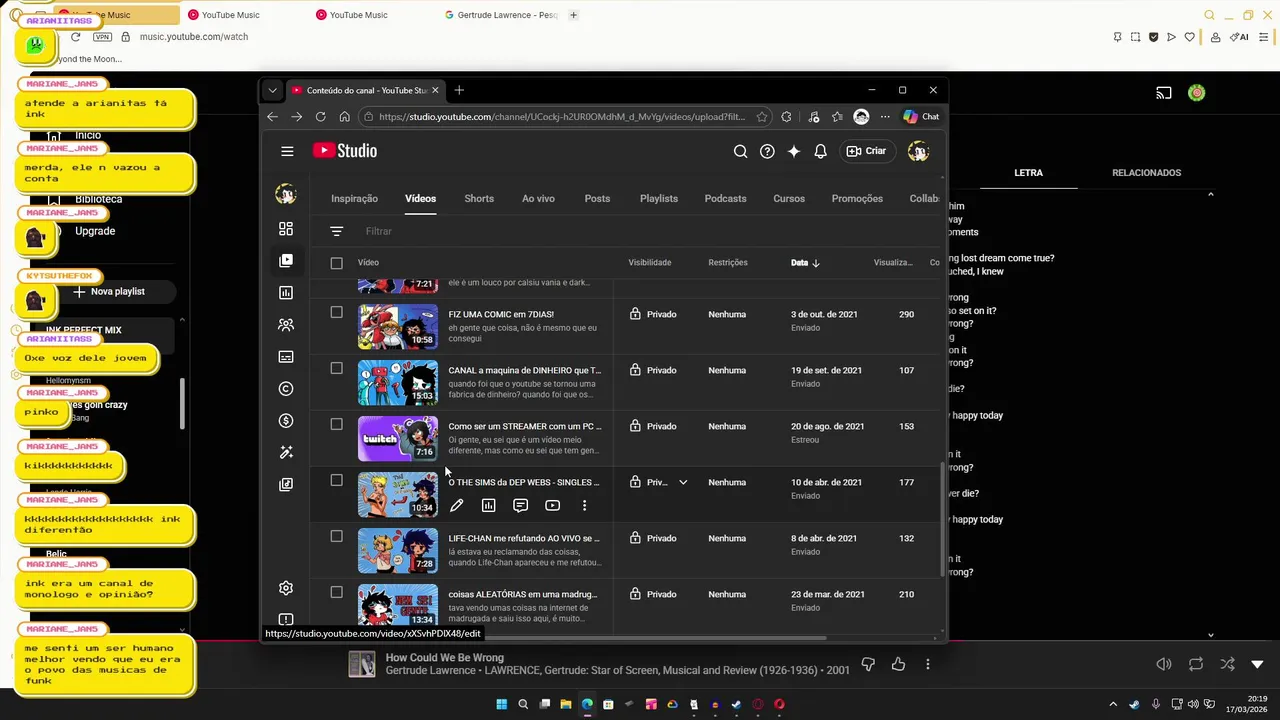Check the box for CANAL a maquina de DINHEIRO

point(336,368)
